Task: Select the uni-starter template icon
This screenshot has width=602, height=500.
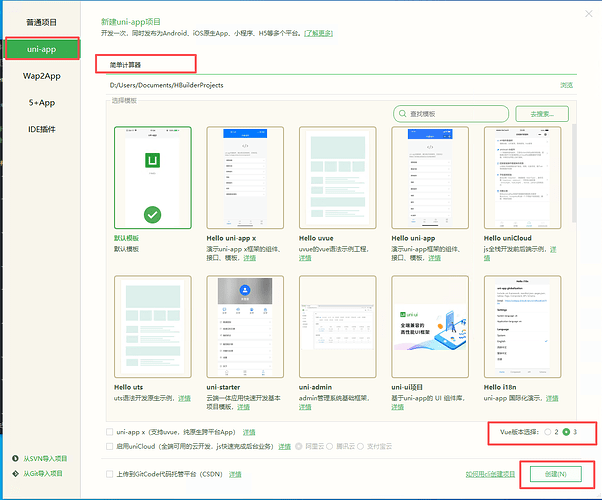Action: pyautogui.click(x=245, y=328)
